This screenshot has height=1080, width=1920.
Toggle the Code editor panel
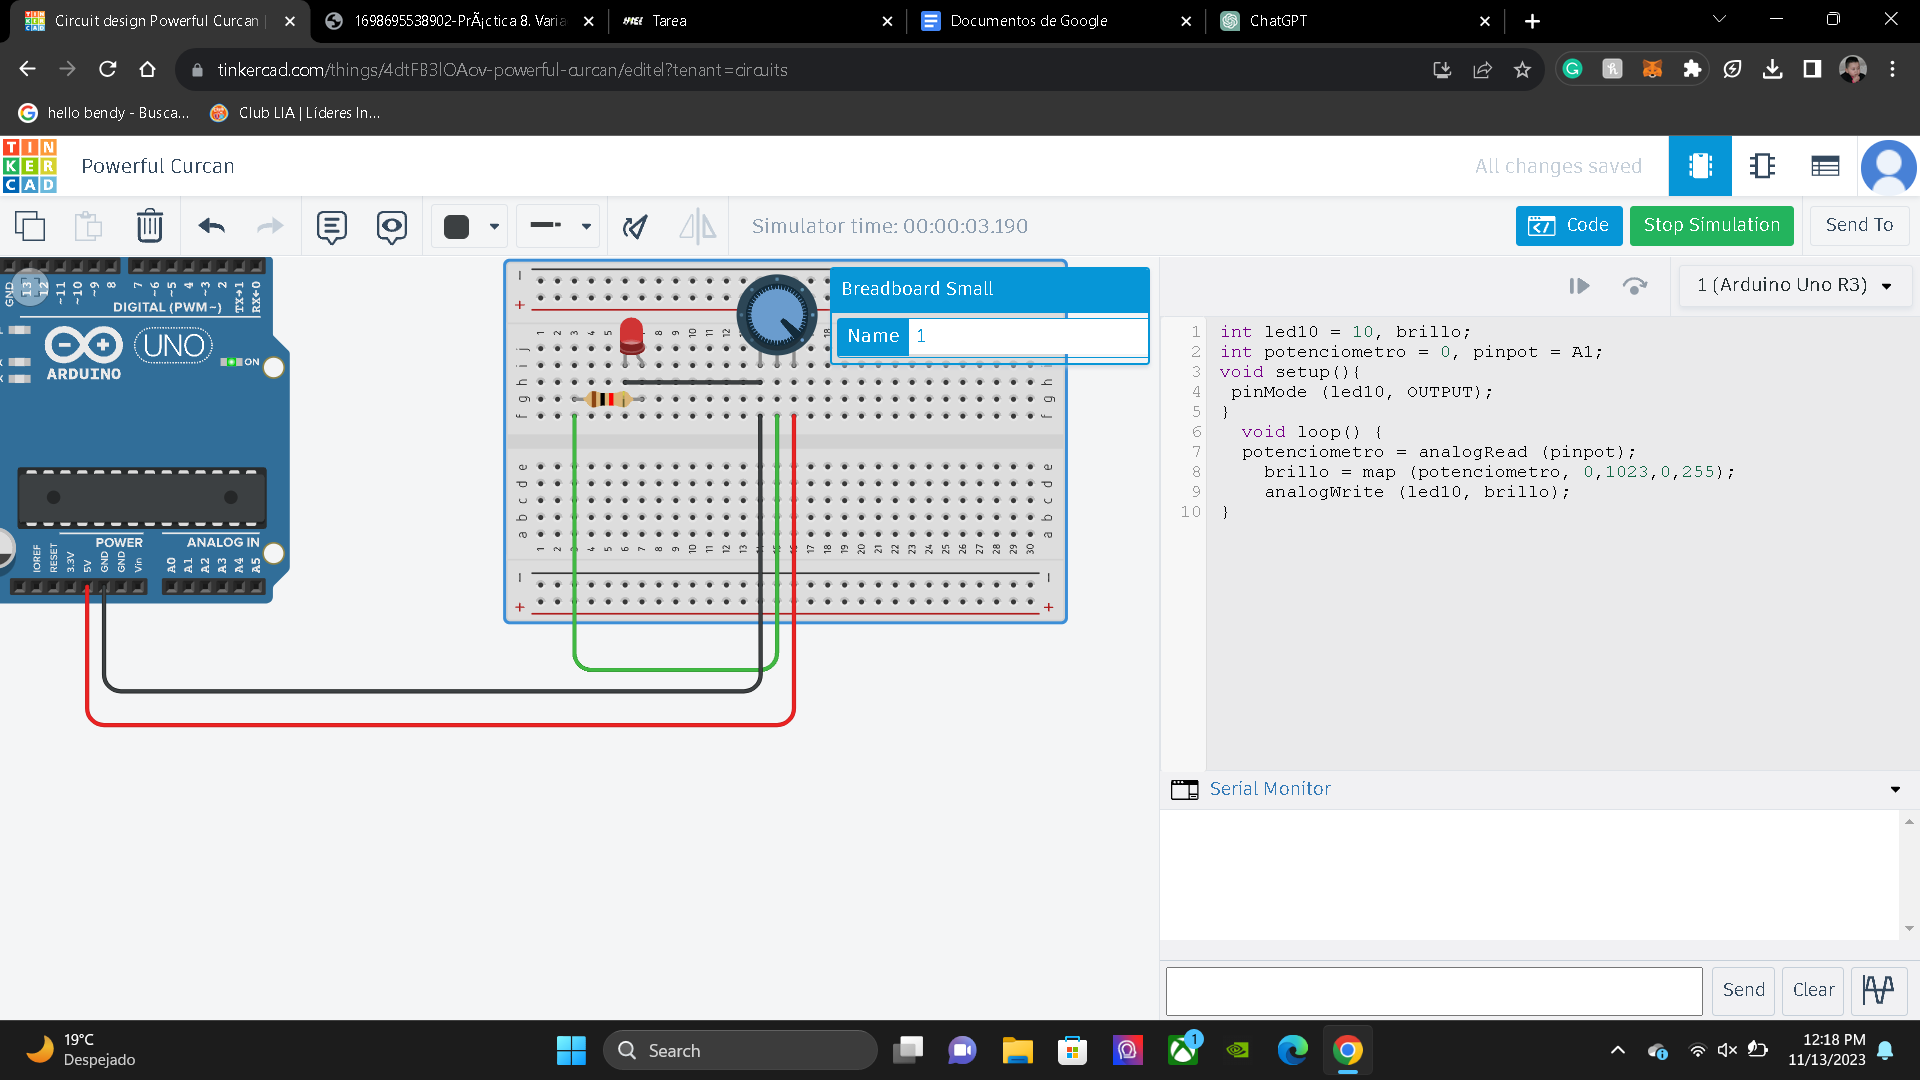point(1568,226)
